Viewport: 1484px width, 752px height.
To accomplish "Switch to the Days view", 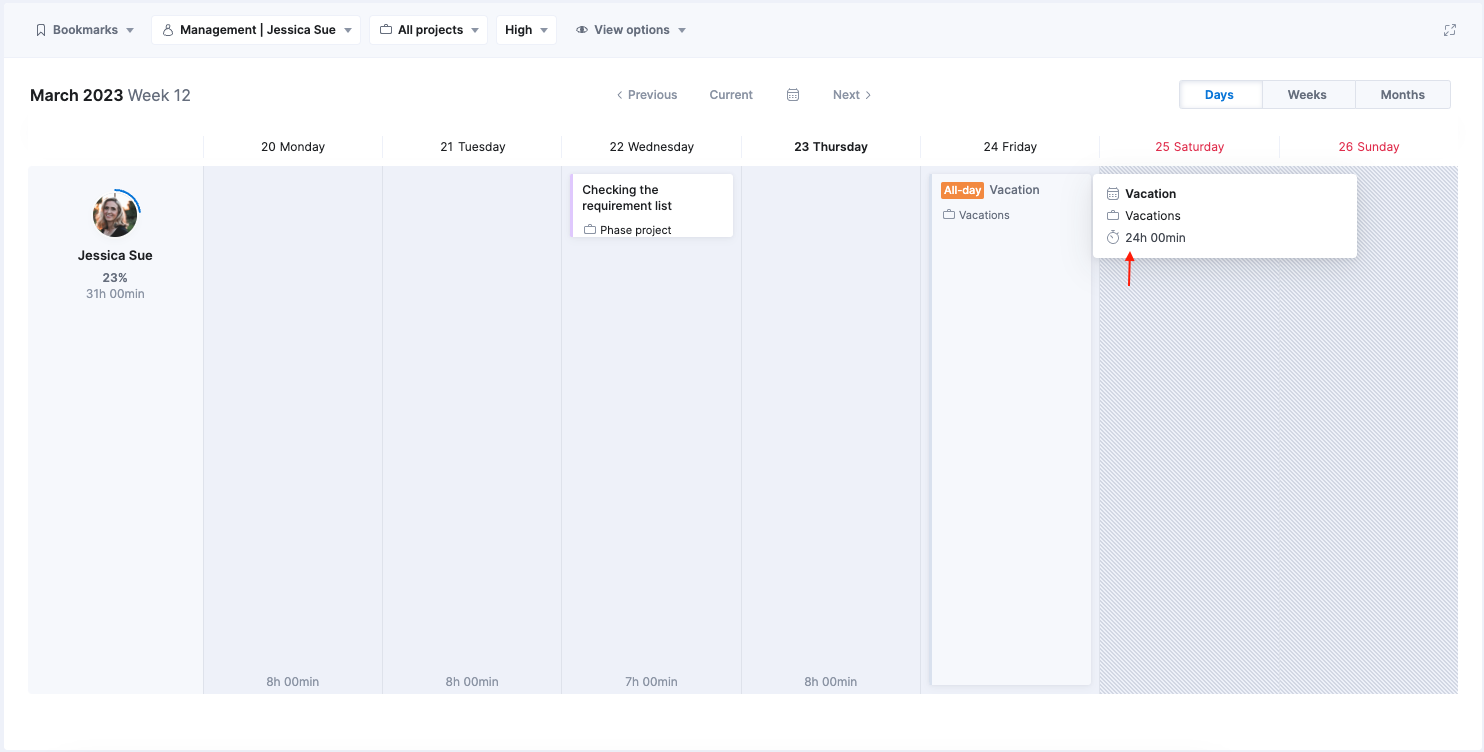I will tap(1219, 95).
